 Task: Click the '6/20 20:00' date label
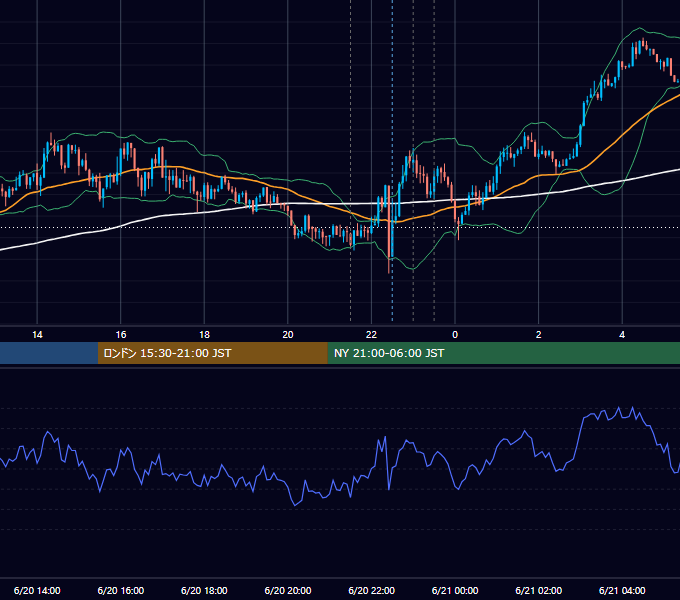click(x=288, y=590)
